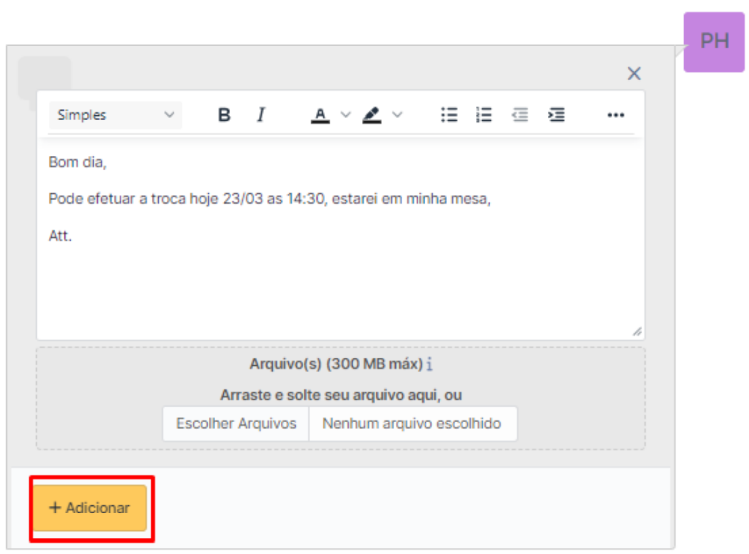The height and width of the screenshot is (554, 749).
Task: Click the Adicionar button
Action: (90, 508)
